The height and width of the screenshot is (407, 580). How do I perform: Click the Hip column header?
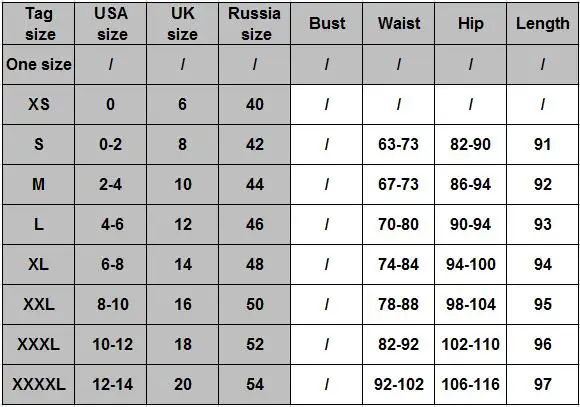pyautogui.click(x=471, y=24)
